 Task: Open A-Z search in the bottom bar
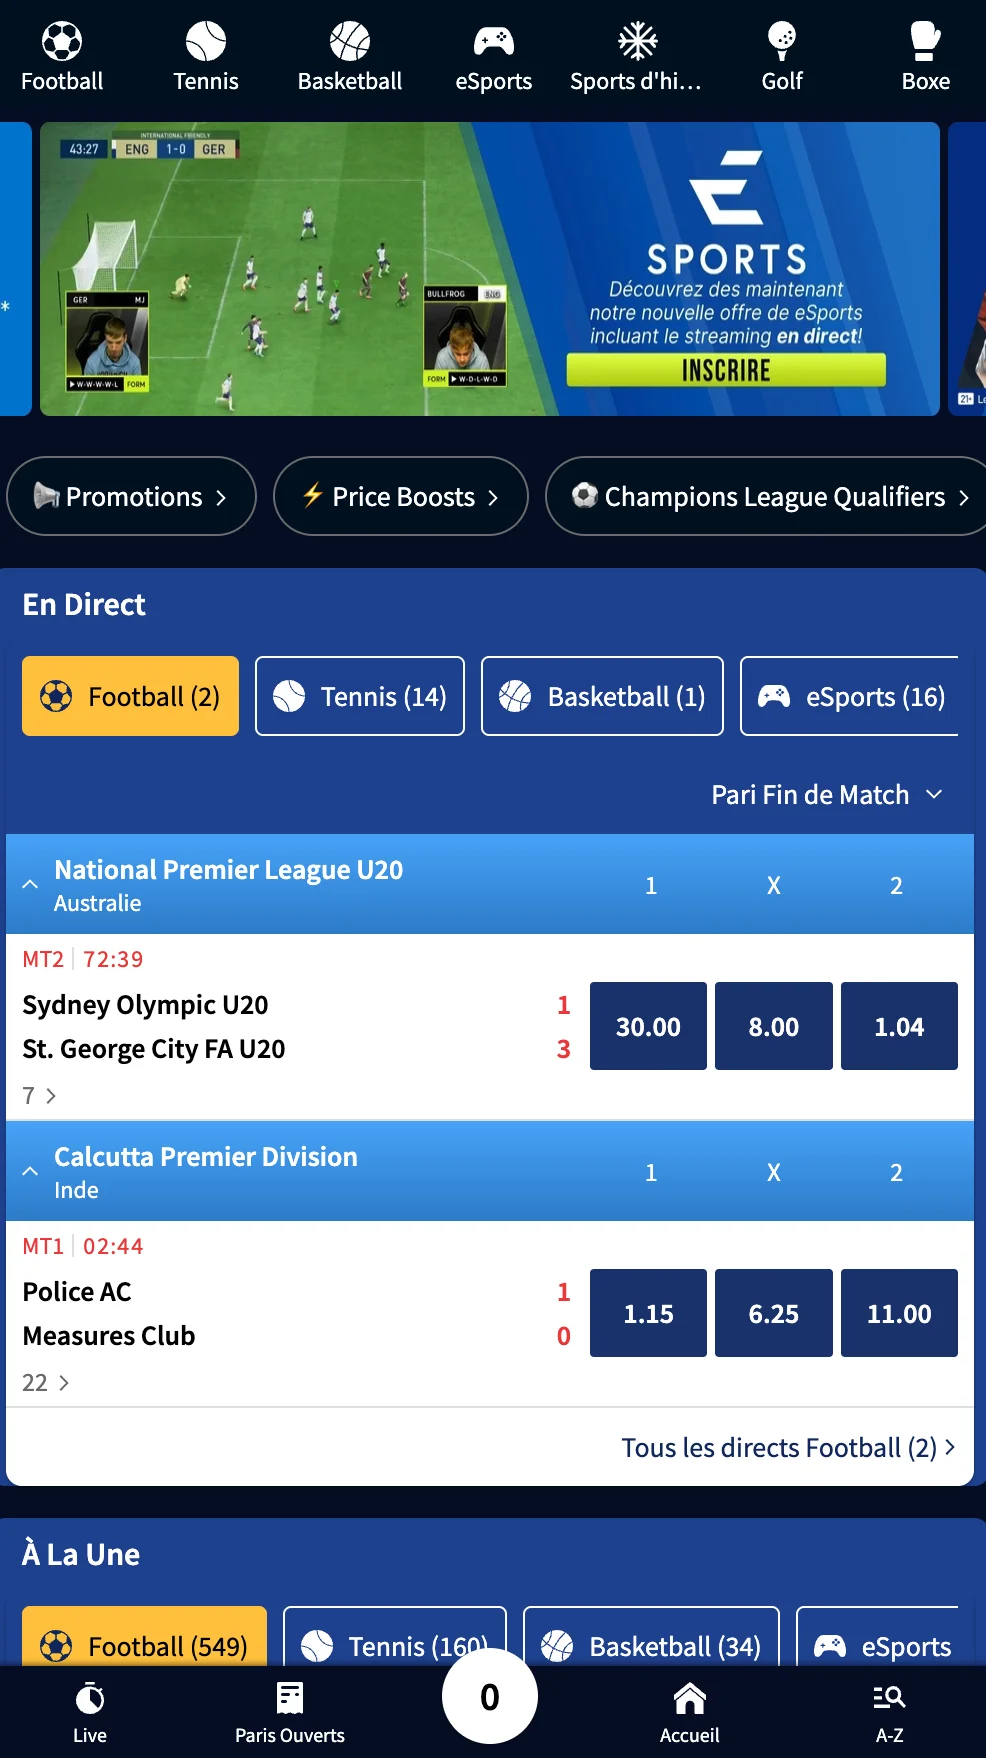pos(889,1712)
